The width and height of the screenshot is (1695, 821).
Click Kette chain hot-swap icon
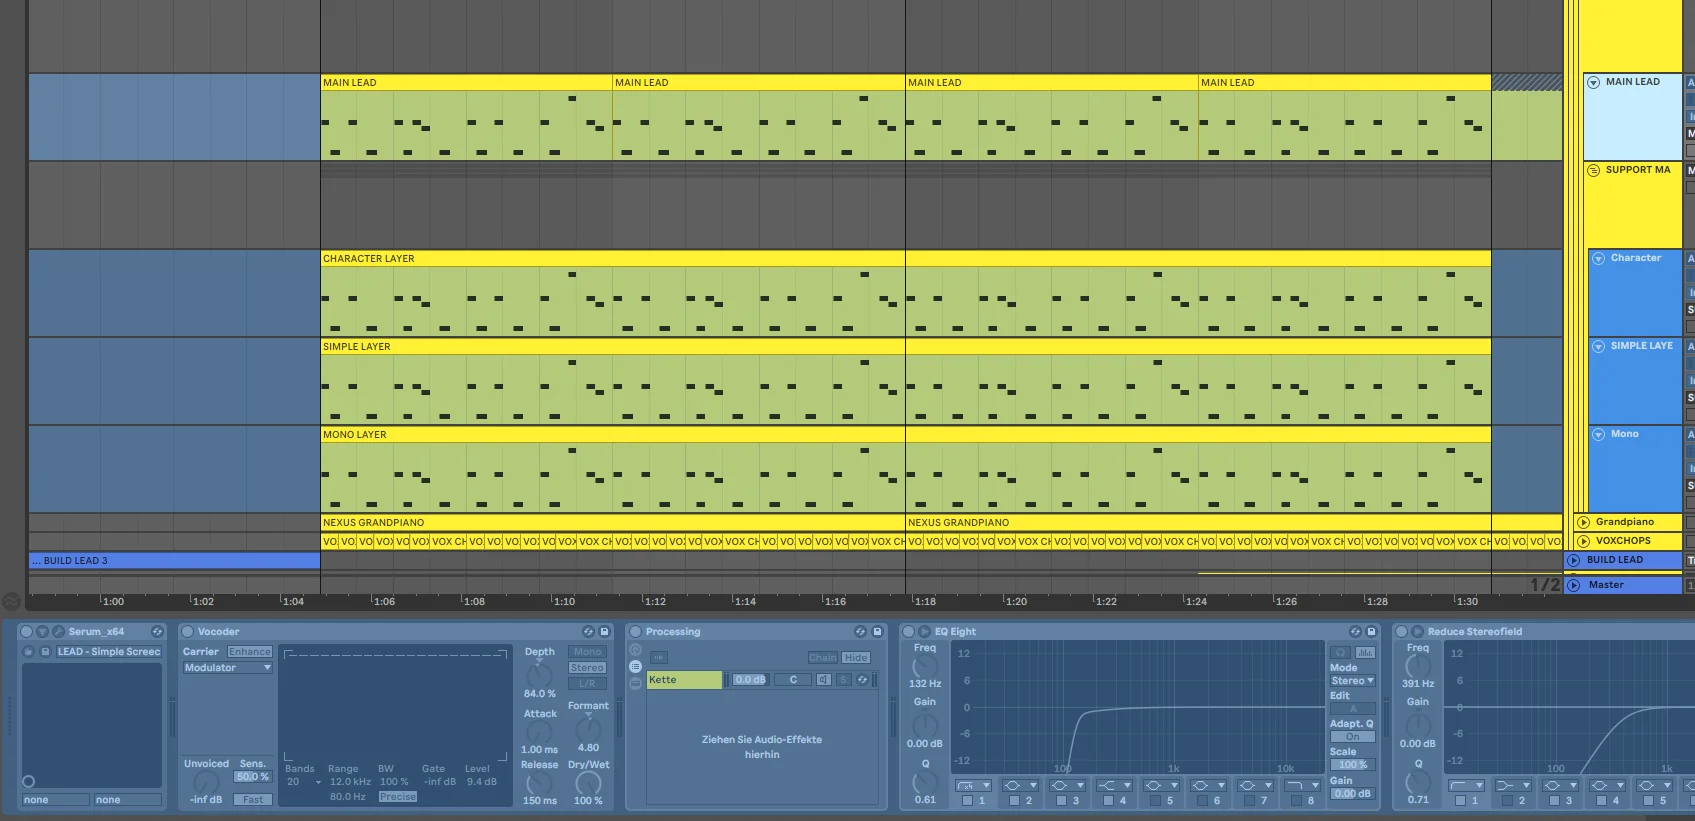862,680
